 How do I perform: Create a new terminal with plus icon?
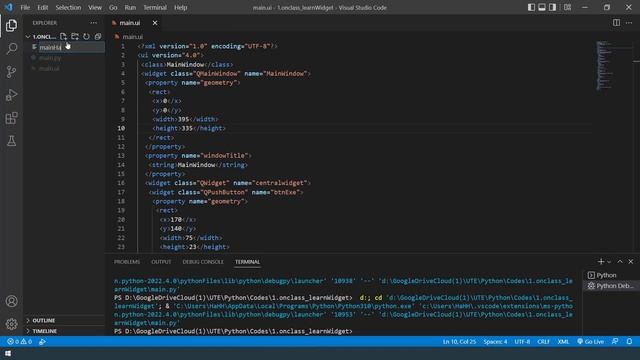(x=601, y=262)
